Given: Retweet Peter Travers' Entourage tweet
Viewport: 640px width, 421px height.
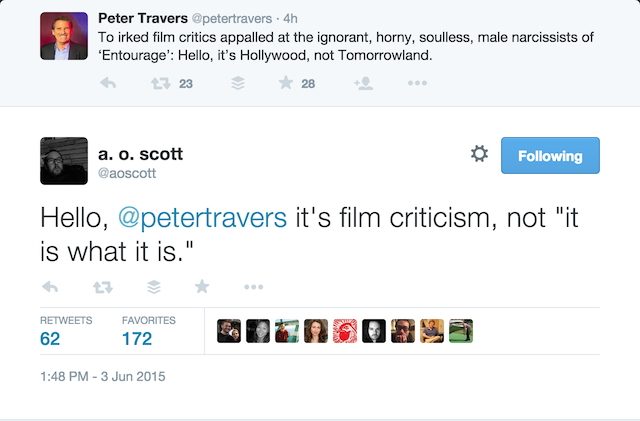Looking at the screenshot, I should (x=161, y=84).
